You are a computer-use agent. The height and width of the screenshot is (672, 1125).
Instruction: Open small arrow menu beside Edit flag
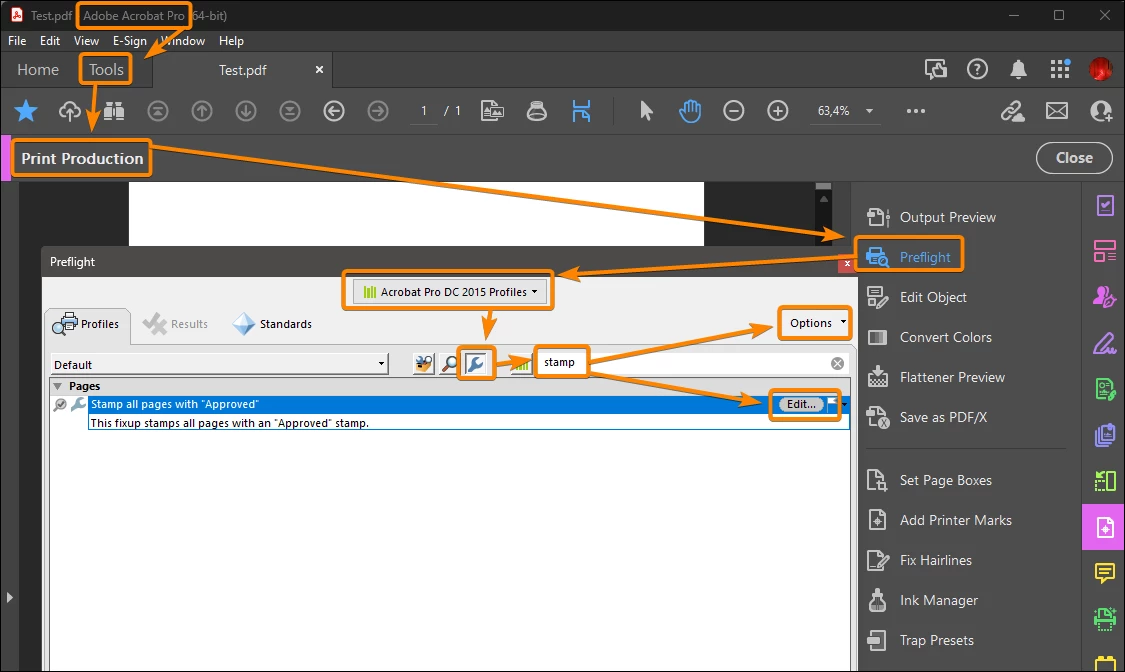pos(844,404)
